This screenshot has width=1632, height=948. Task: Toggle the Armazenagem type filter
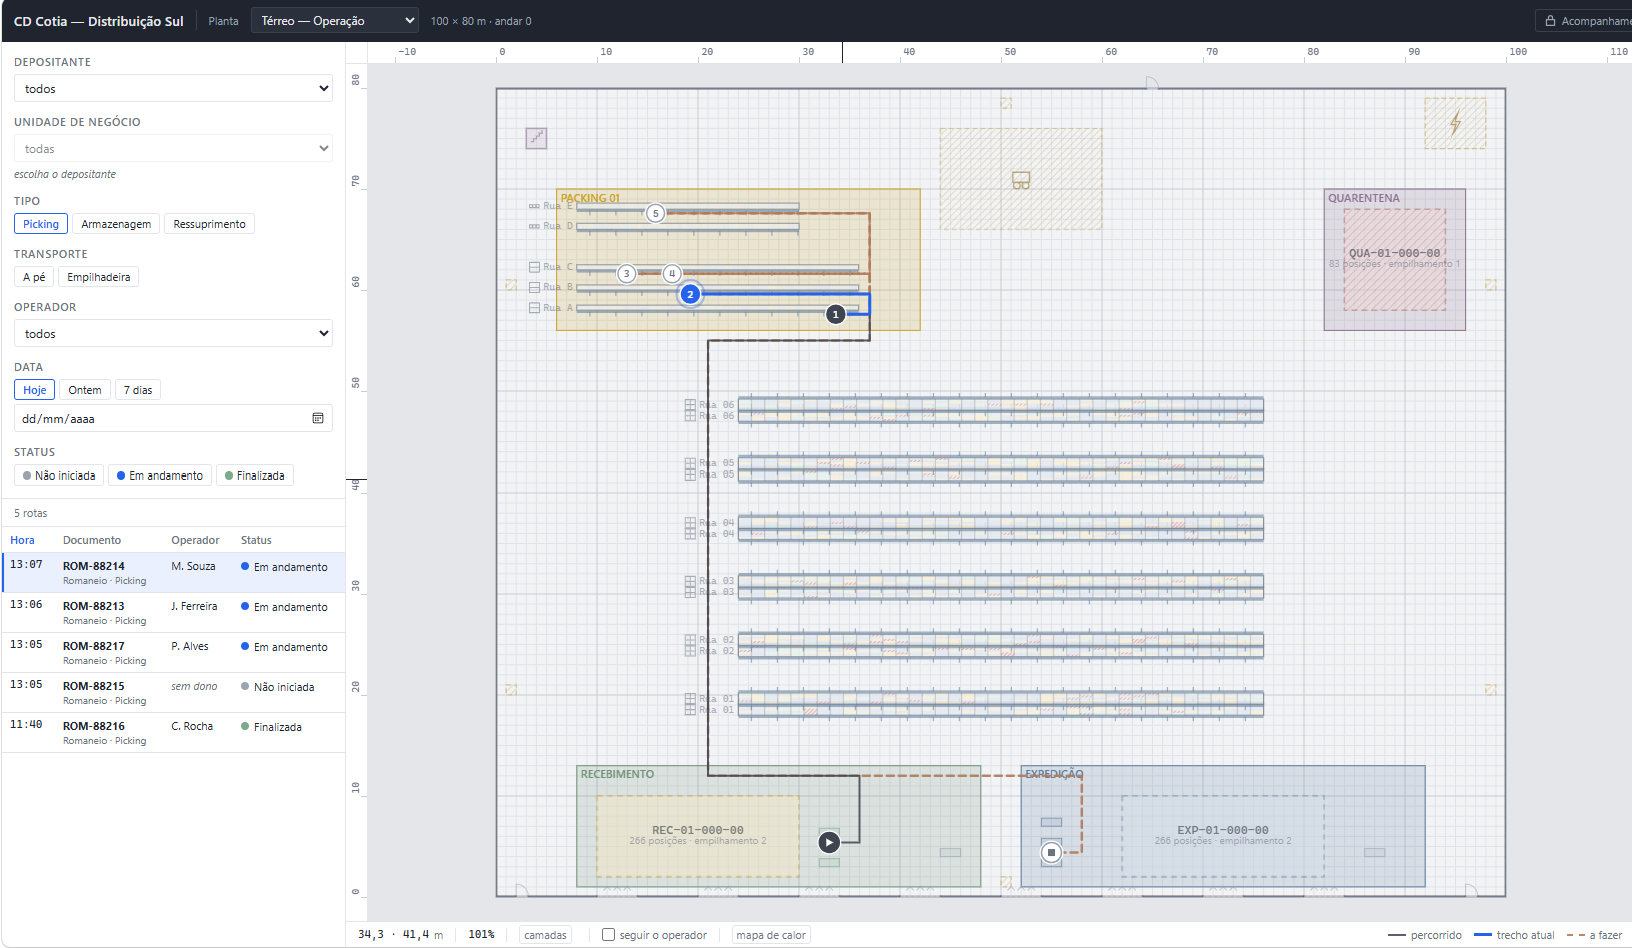116,224
